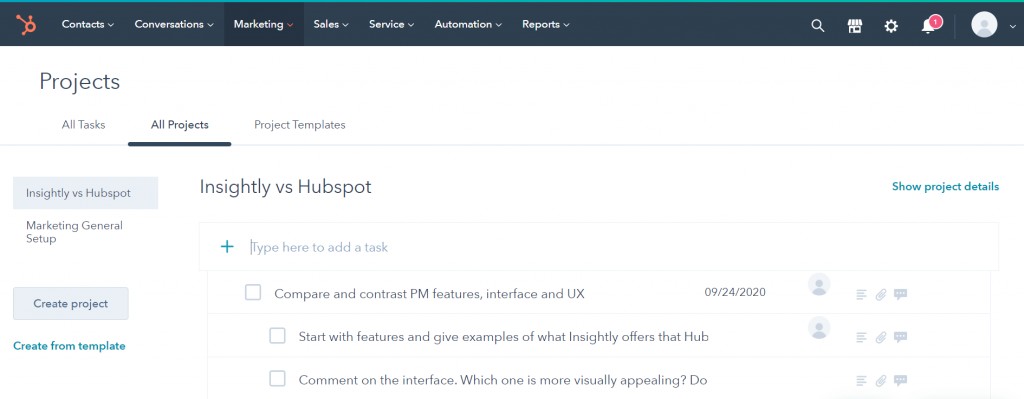Click the Create project button
The image size is (1024, 399).
click(71, 304)
